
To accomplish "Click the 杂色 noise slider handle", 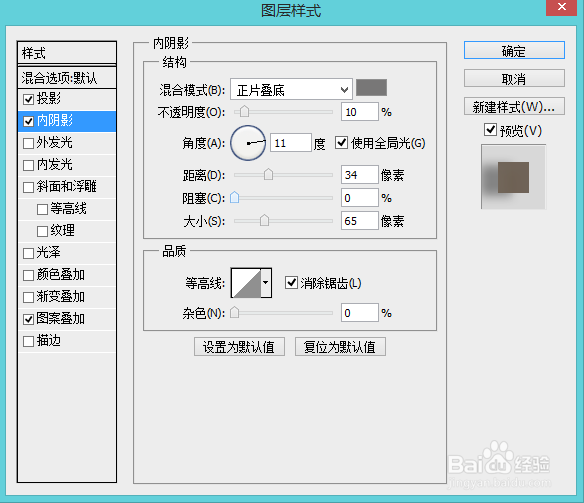I will pos(234,312).
